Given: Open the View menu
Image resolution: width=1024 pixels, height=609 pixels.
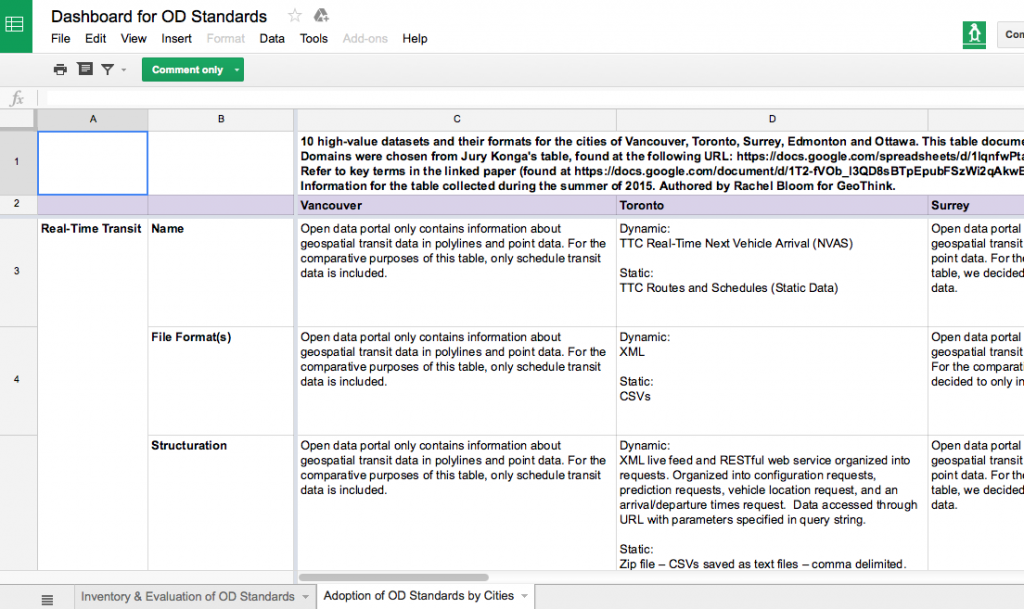Looking at the screenshot, I should [133, 39].
